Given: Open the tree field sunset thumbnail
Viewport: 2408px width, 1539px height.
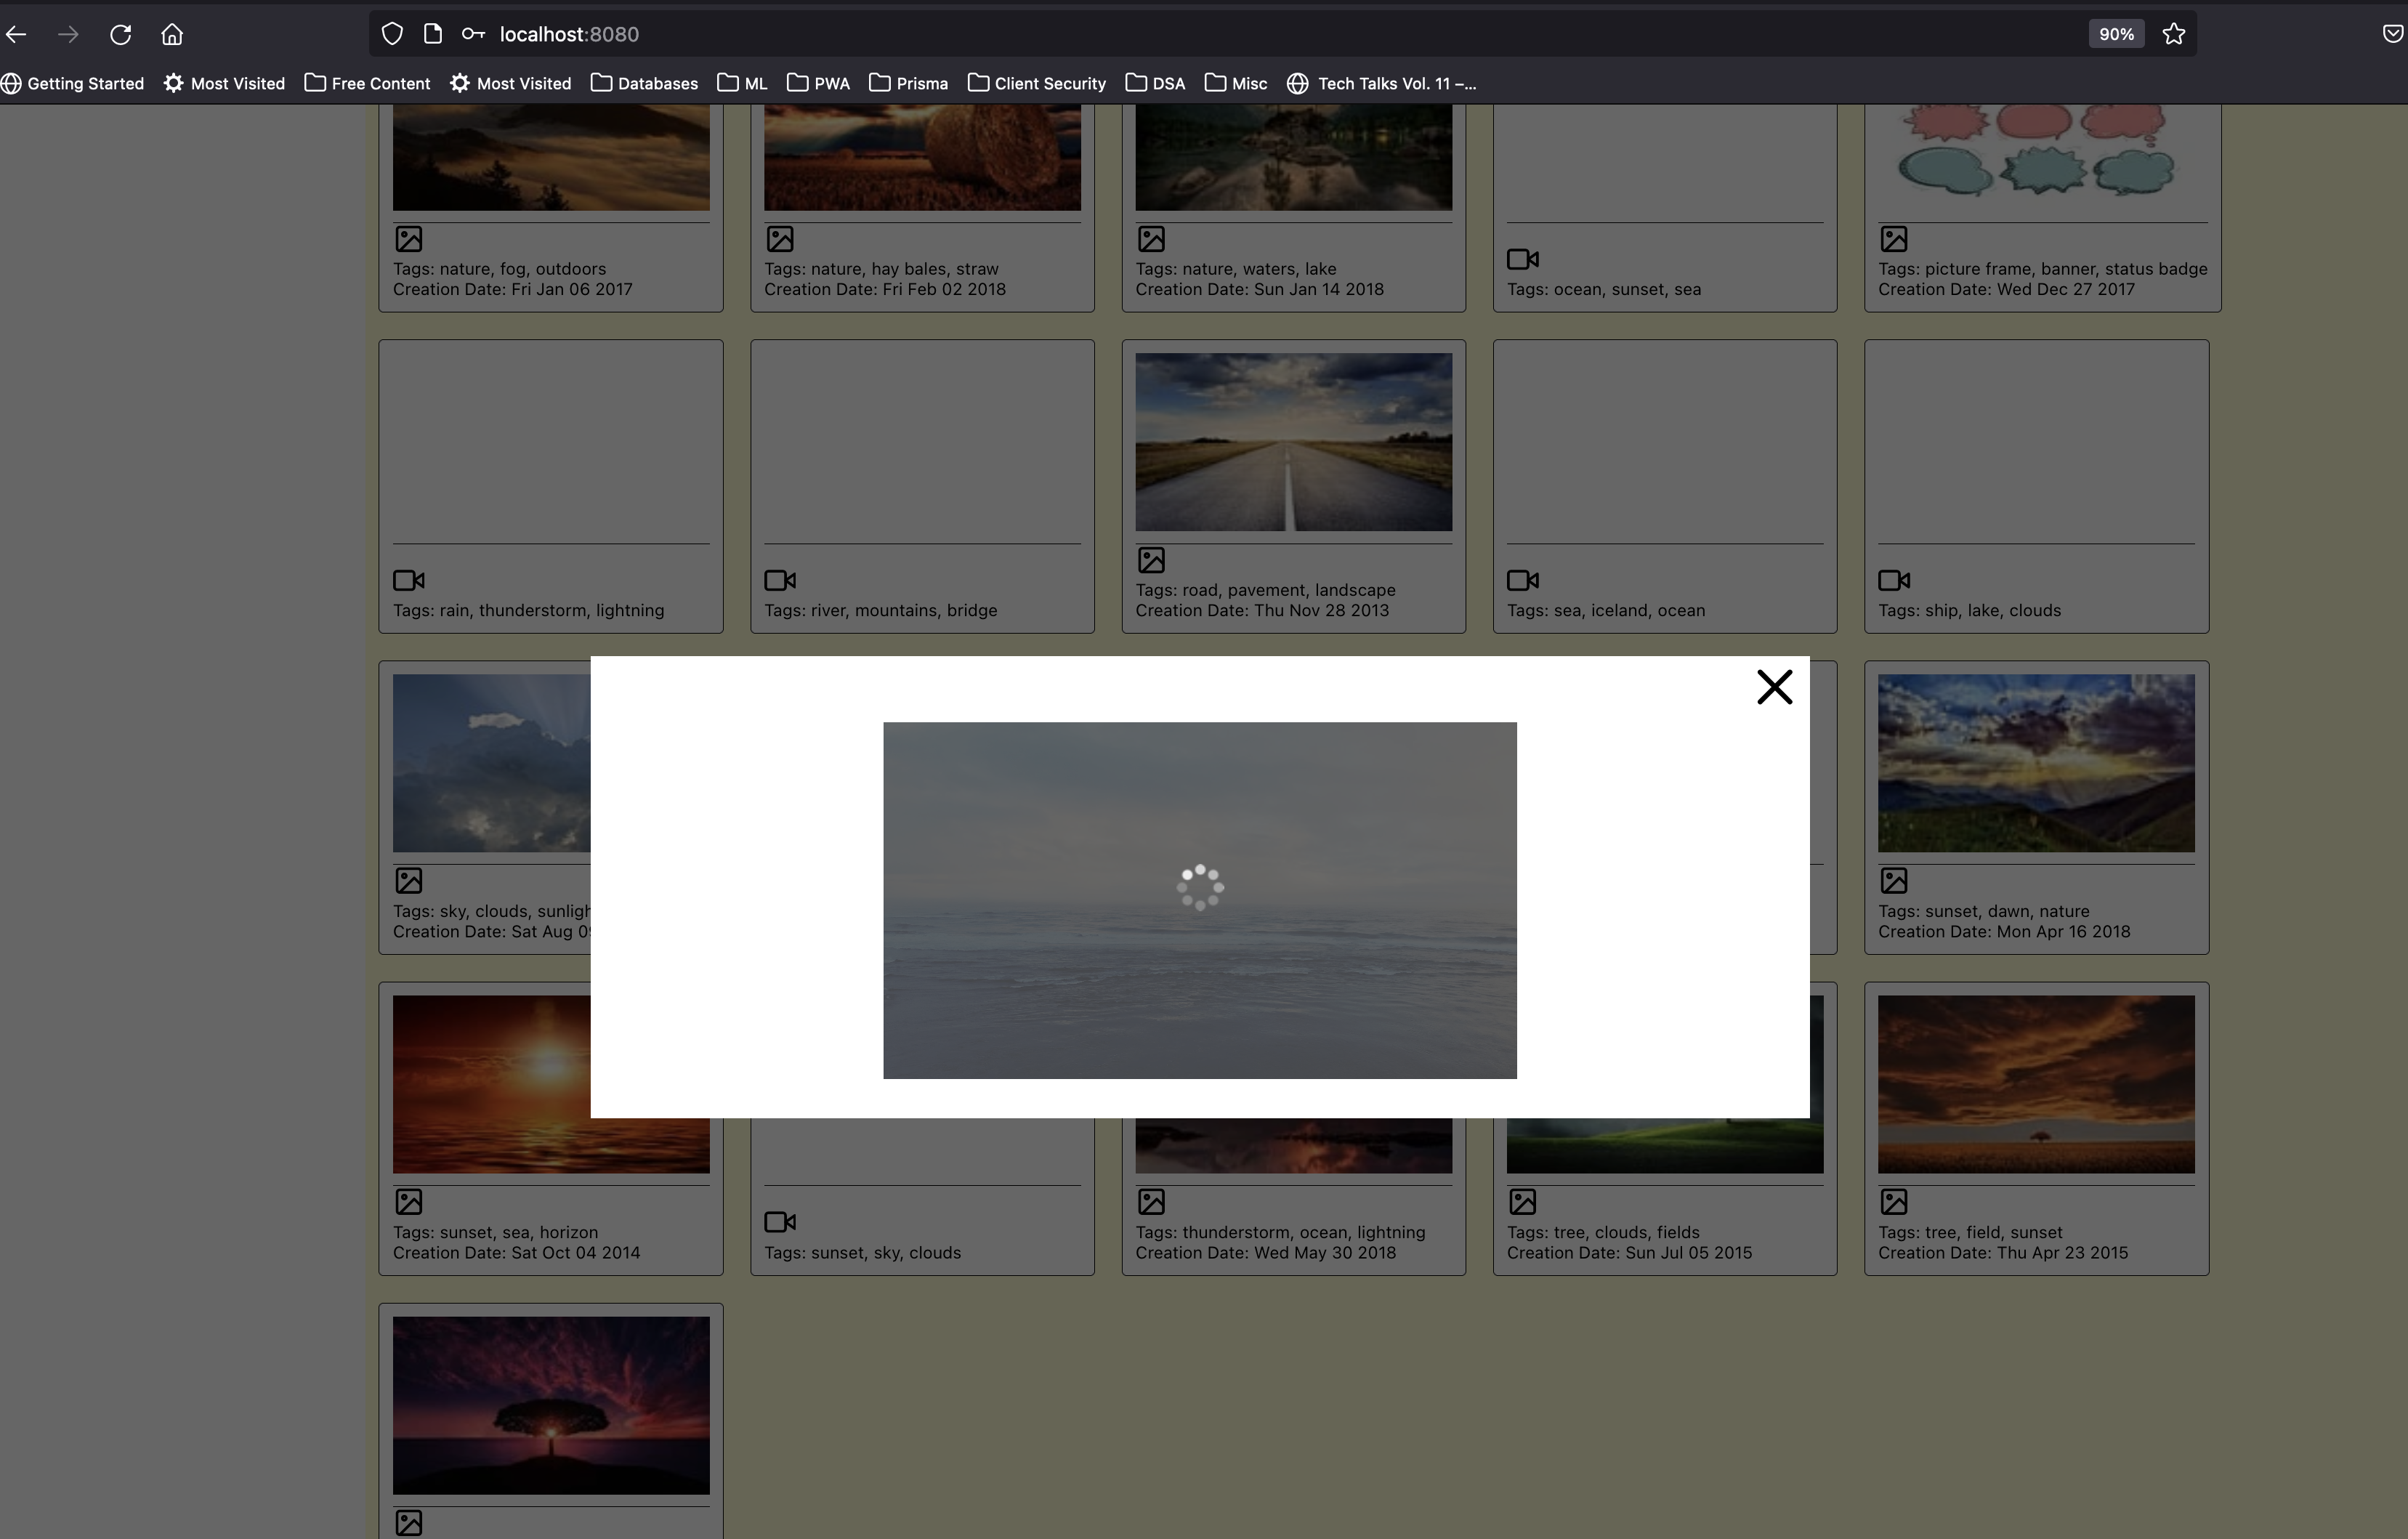Looking at the screenshot, I should coord(2035,1084).
